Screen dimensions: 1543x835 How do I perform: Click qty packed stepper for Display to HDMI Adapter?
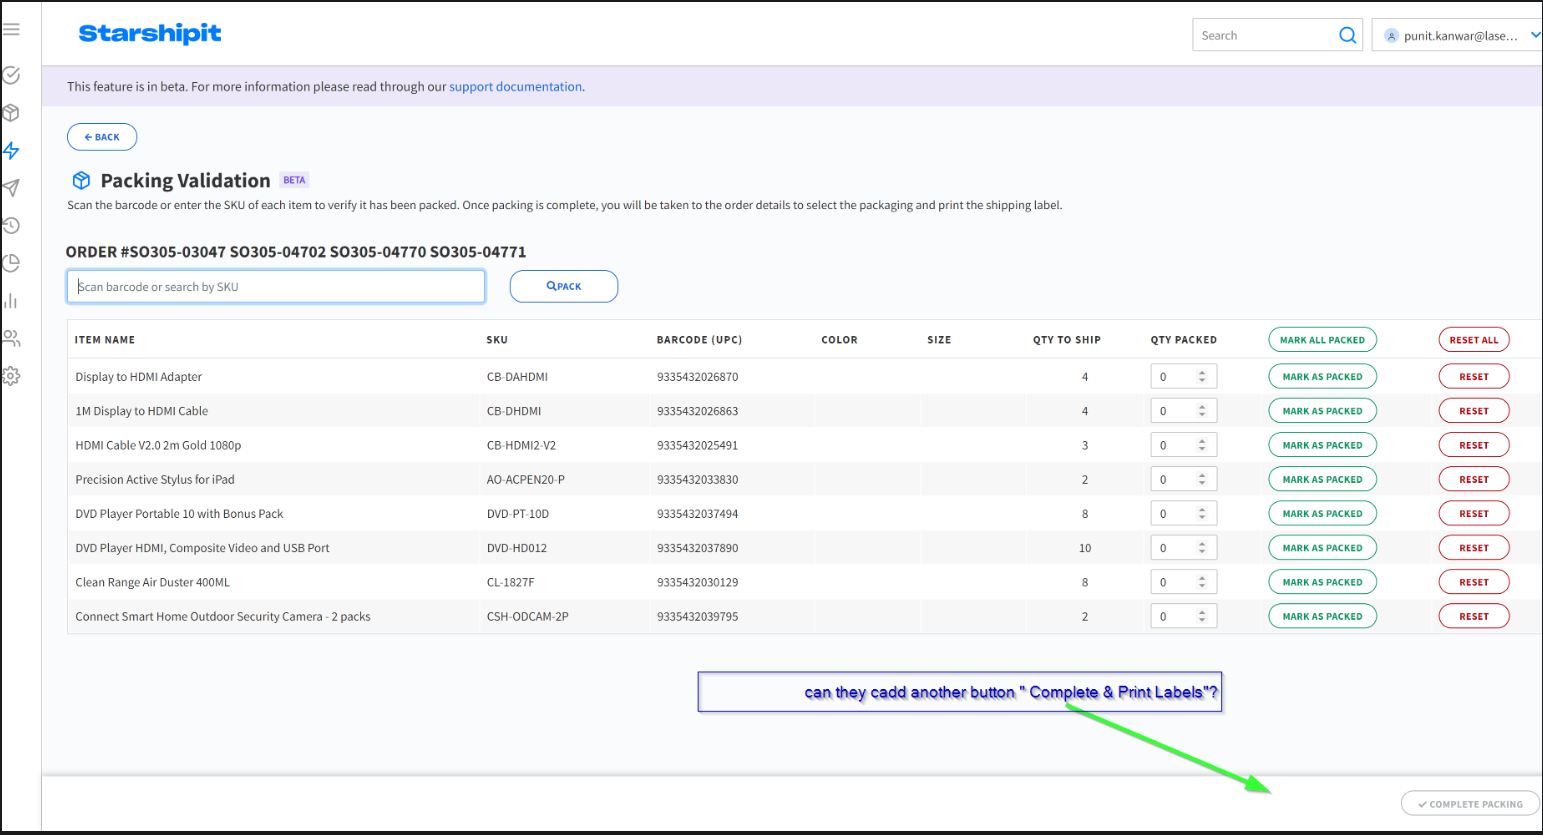pos(1202,377)
